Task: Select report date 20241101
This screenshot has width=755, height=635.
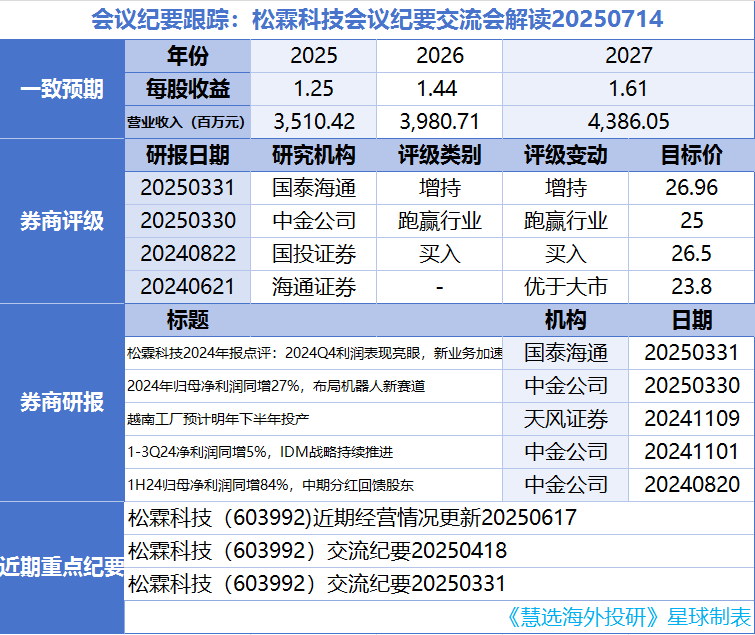Action: pyautogui.click(x=691, y=452)
